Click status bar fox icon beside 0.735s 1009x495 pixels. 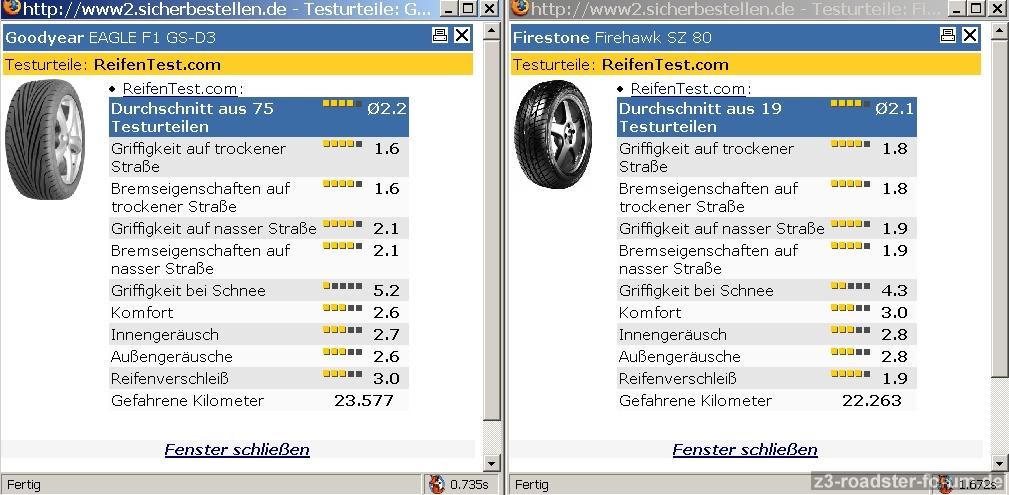click(x=436, y=485)
